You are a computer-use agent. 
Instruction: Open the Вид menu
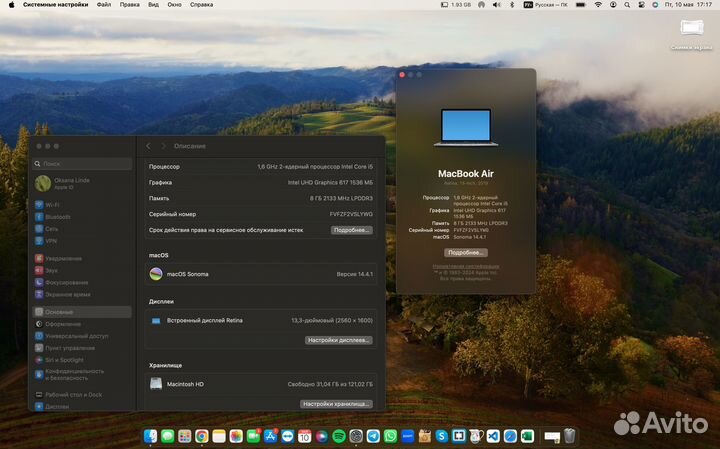tap(153, 5)
